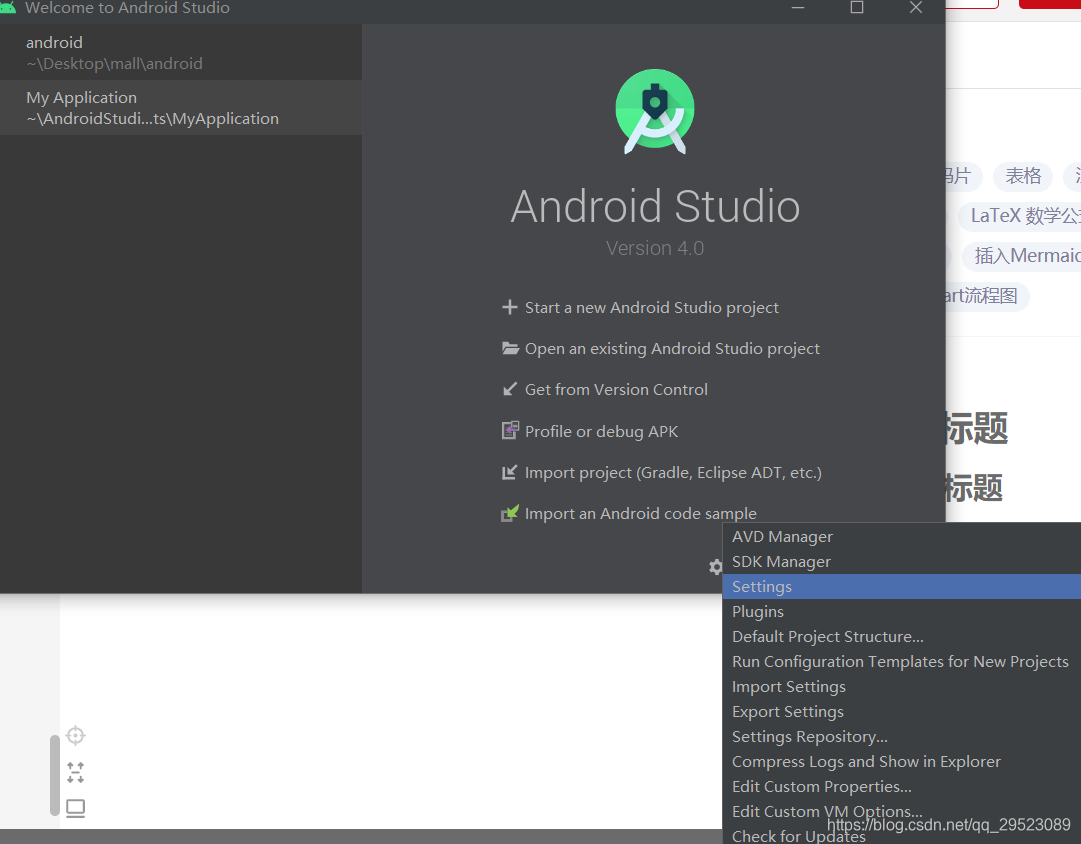Click the crosshair target icon in the browser page

75,736
